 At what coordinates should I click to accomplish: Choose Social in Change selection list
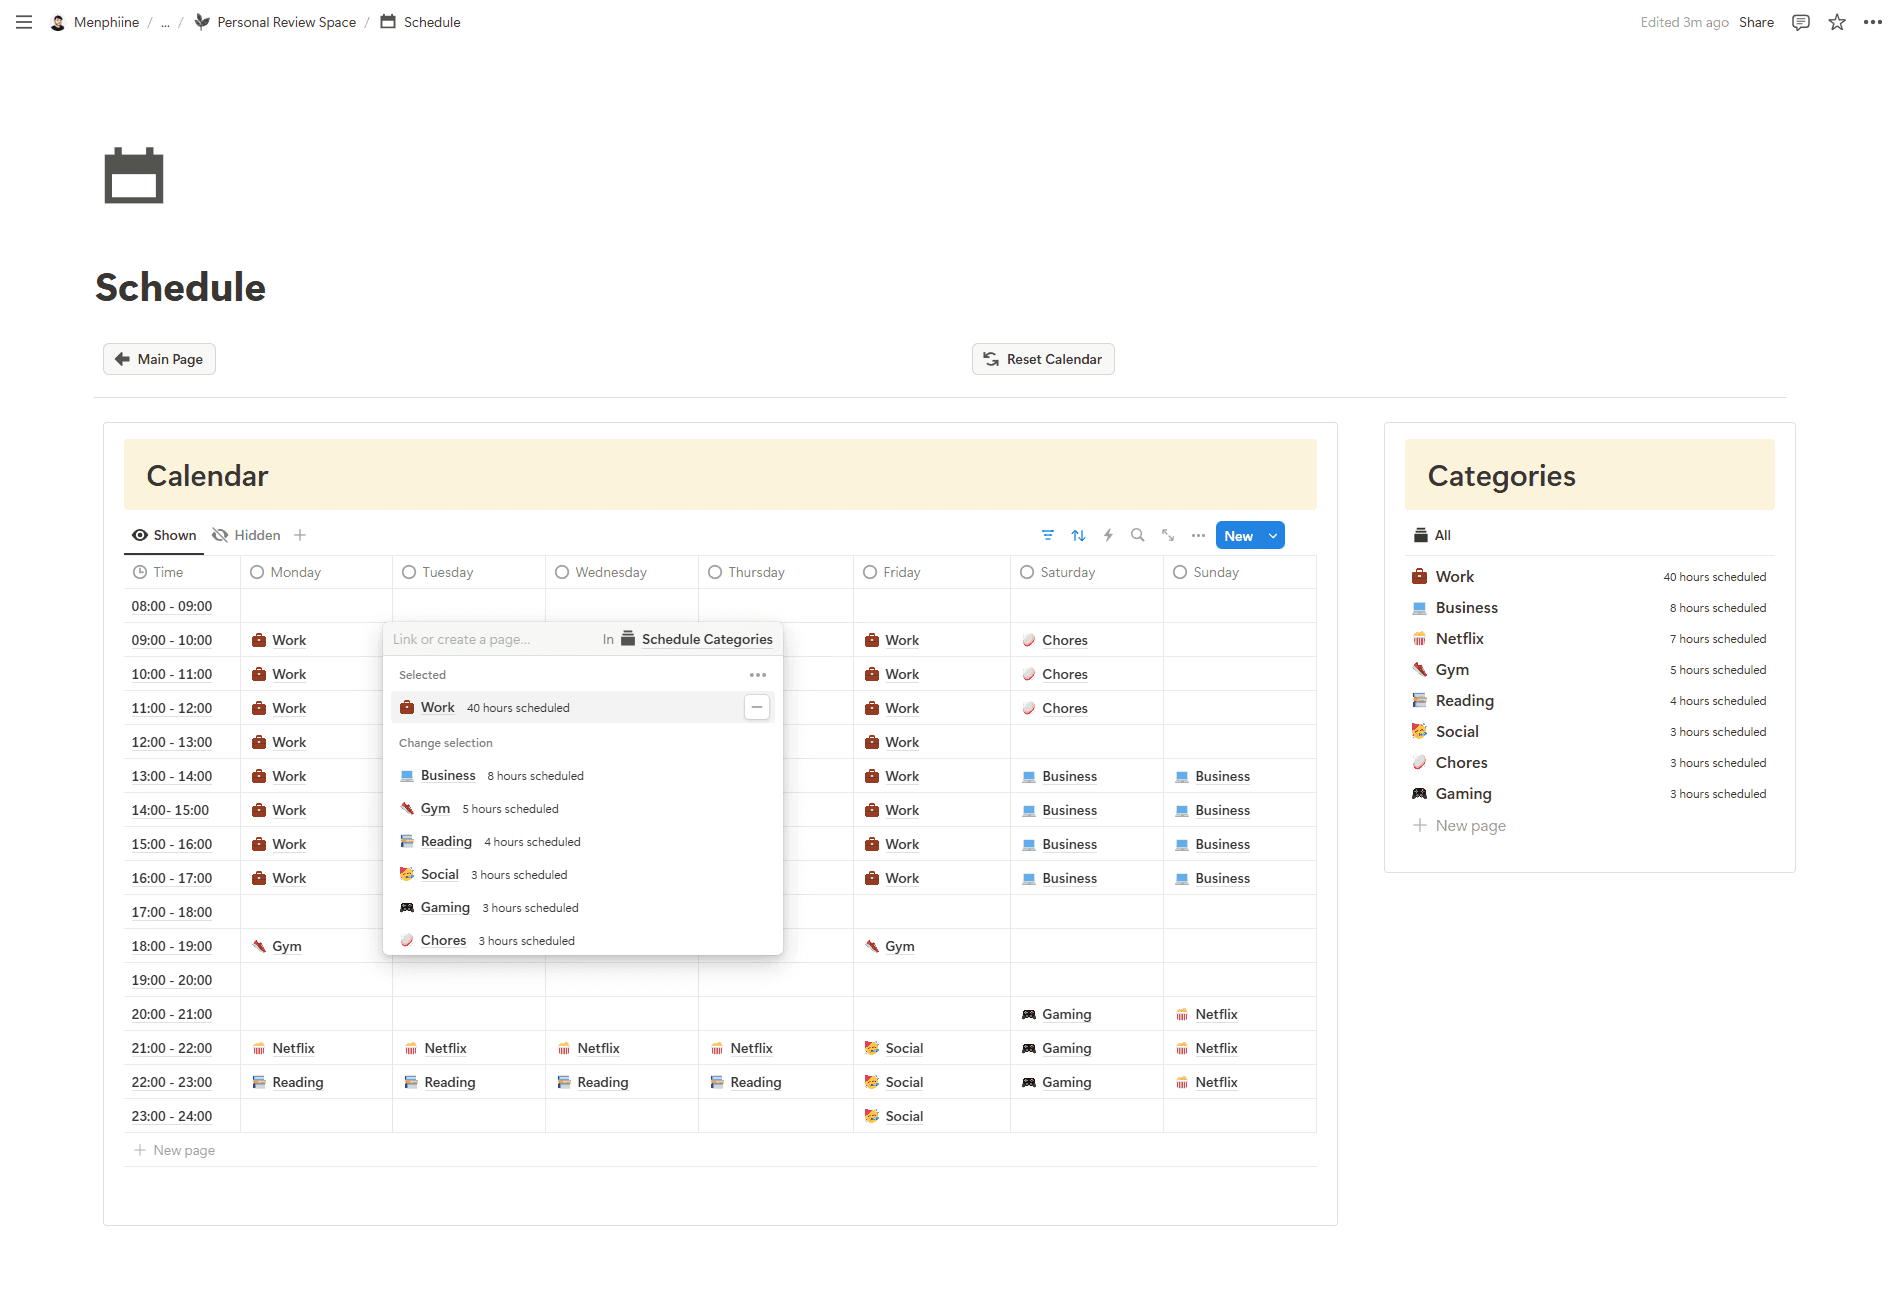(x=583, y=874)
